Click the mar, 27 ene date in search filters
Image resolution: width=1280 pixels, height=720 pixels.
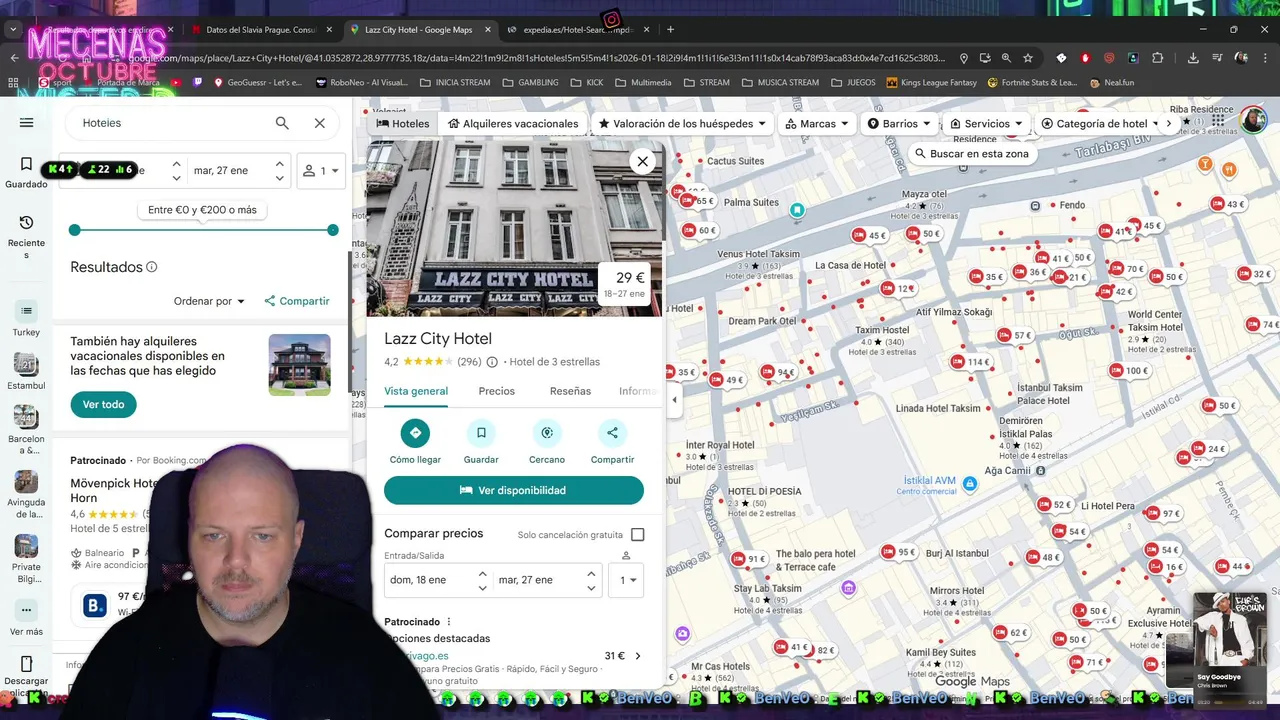221,170
